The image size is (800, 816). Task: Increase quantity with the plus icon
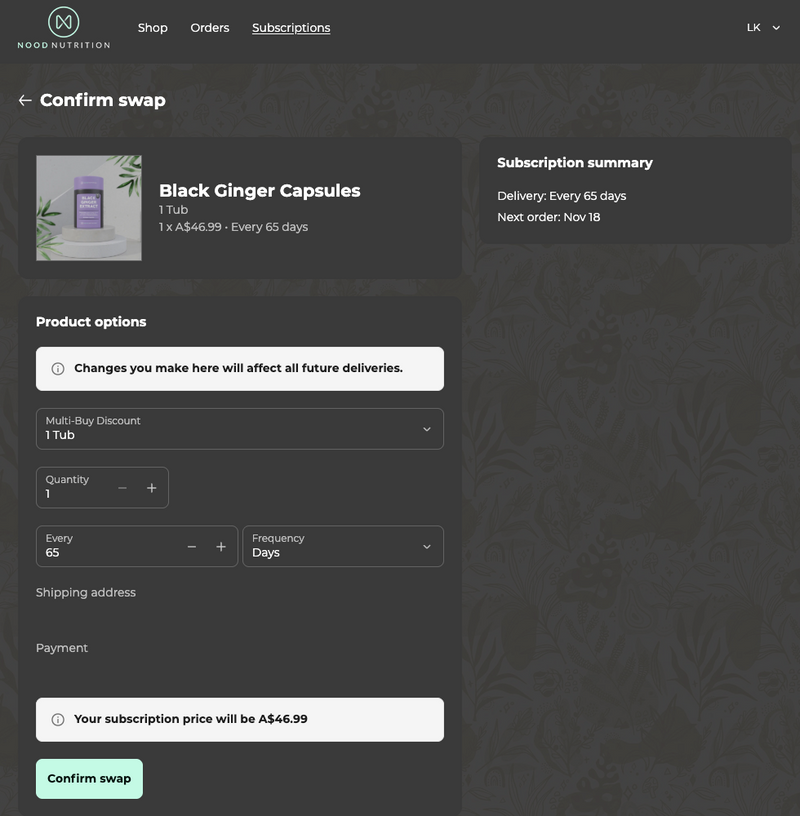(152, 488)
